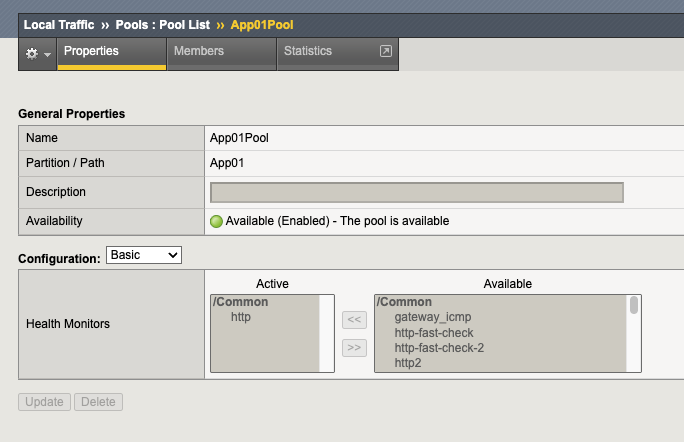Click the App01Pool name value
Viewport: 684px width, 442px height.
[239, 138]
